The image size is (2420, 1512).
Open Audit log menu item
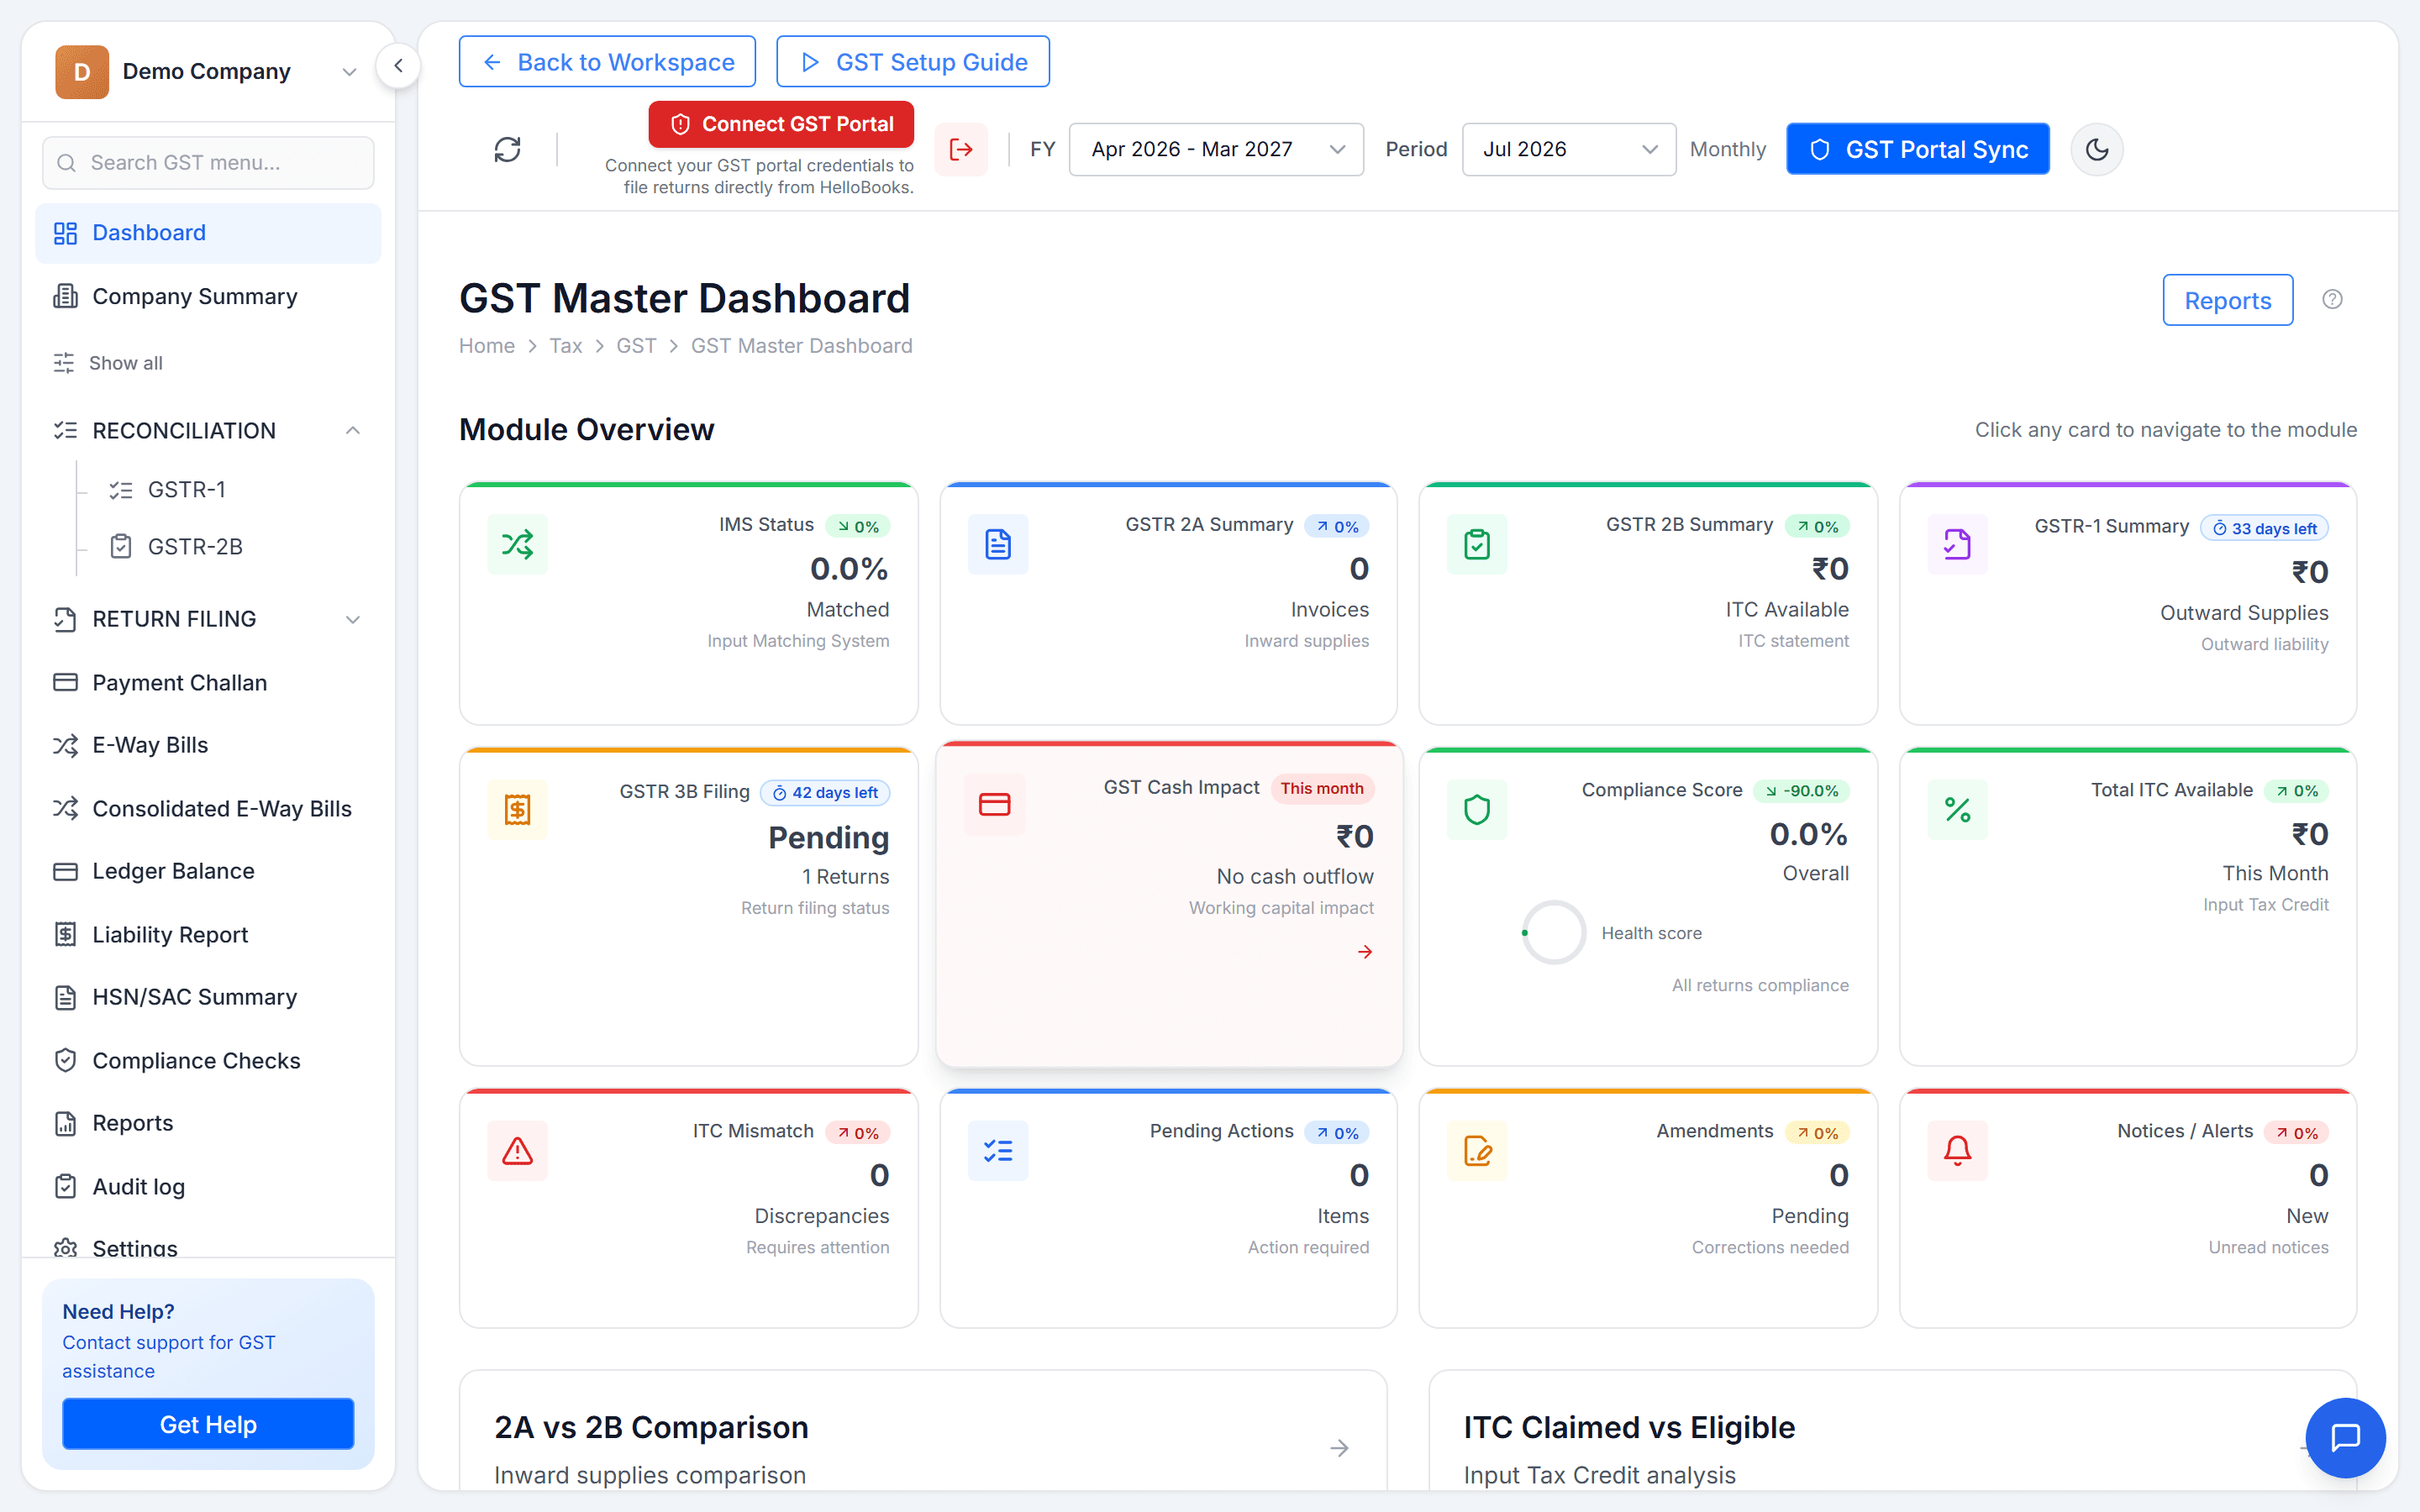pos(208,1186)
